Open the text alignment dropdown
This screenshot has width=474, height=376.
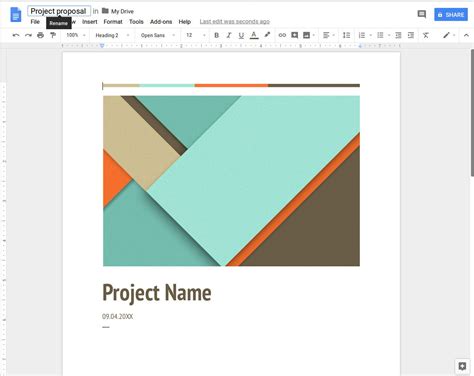coord(328,35)
